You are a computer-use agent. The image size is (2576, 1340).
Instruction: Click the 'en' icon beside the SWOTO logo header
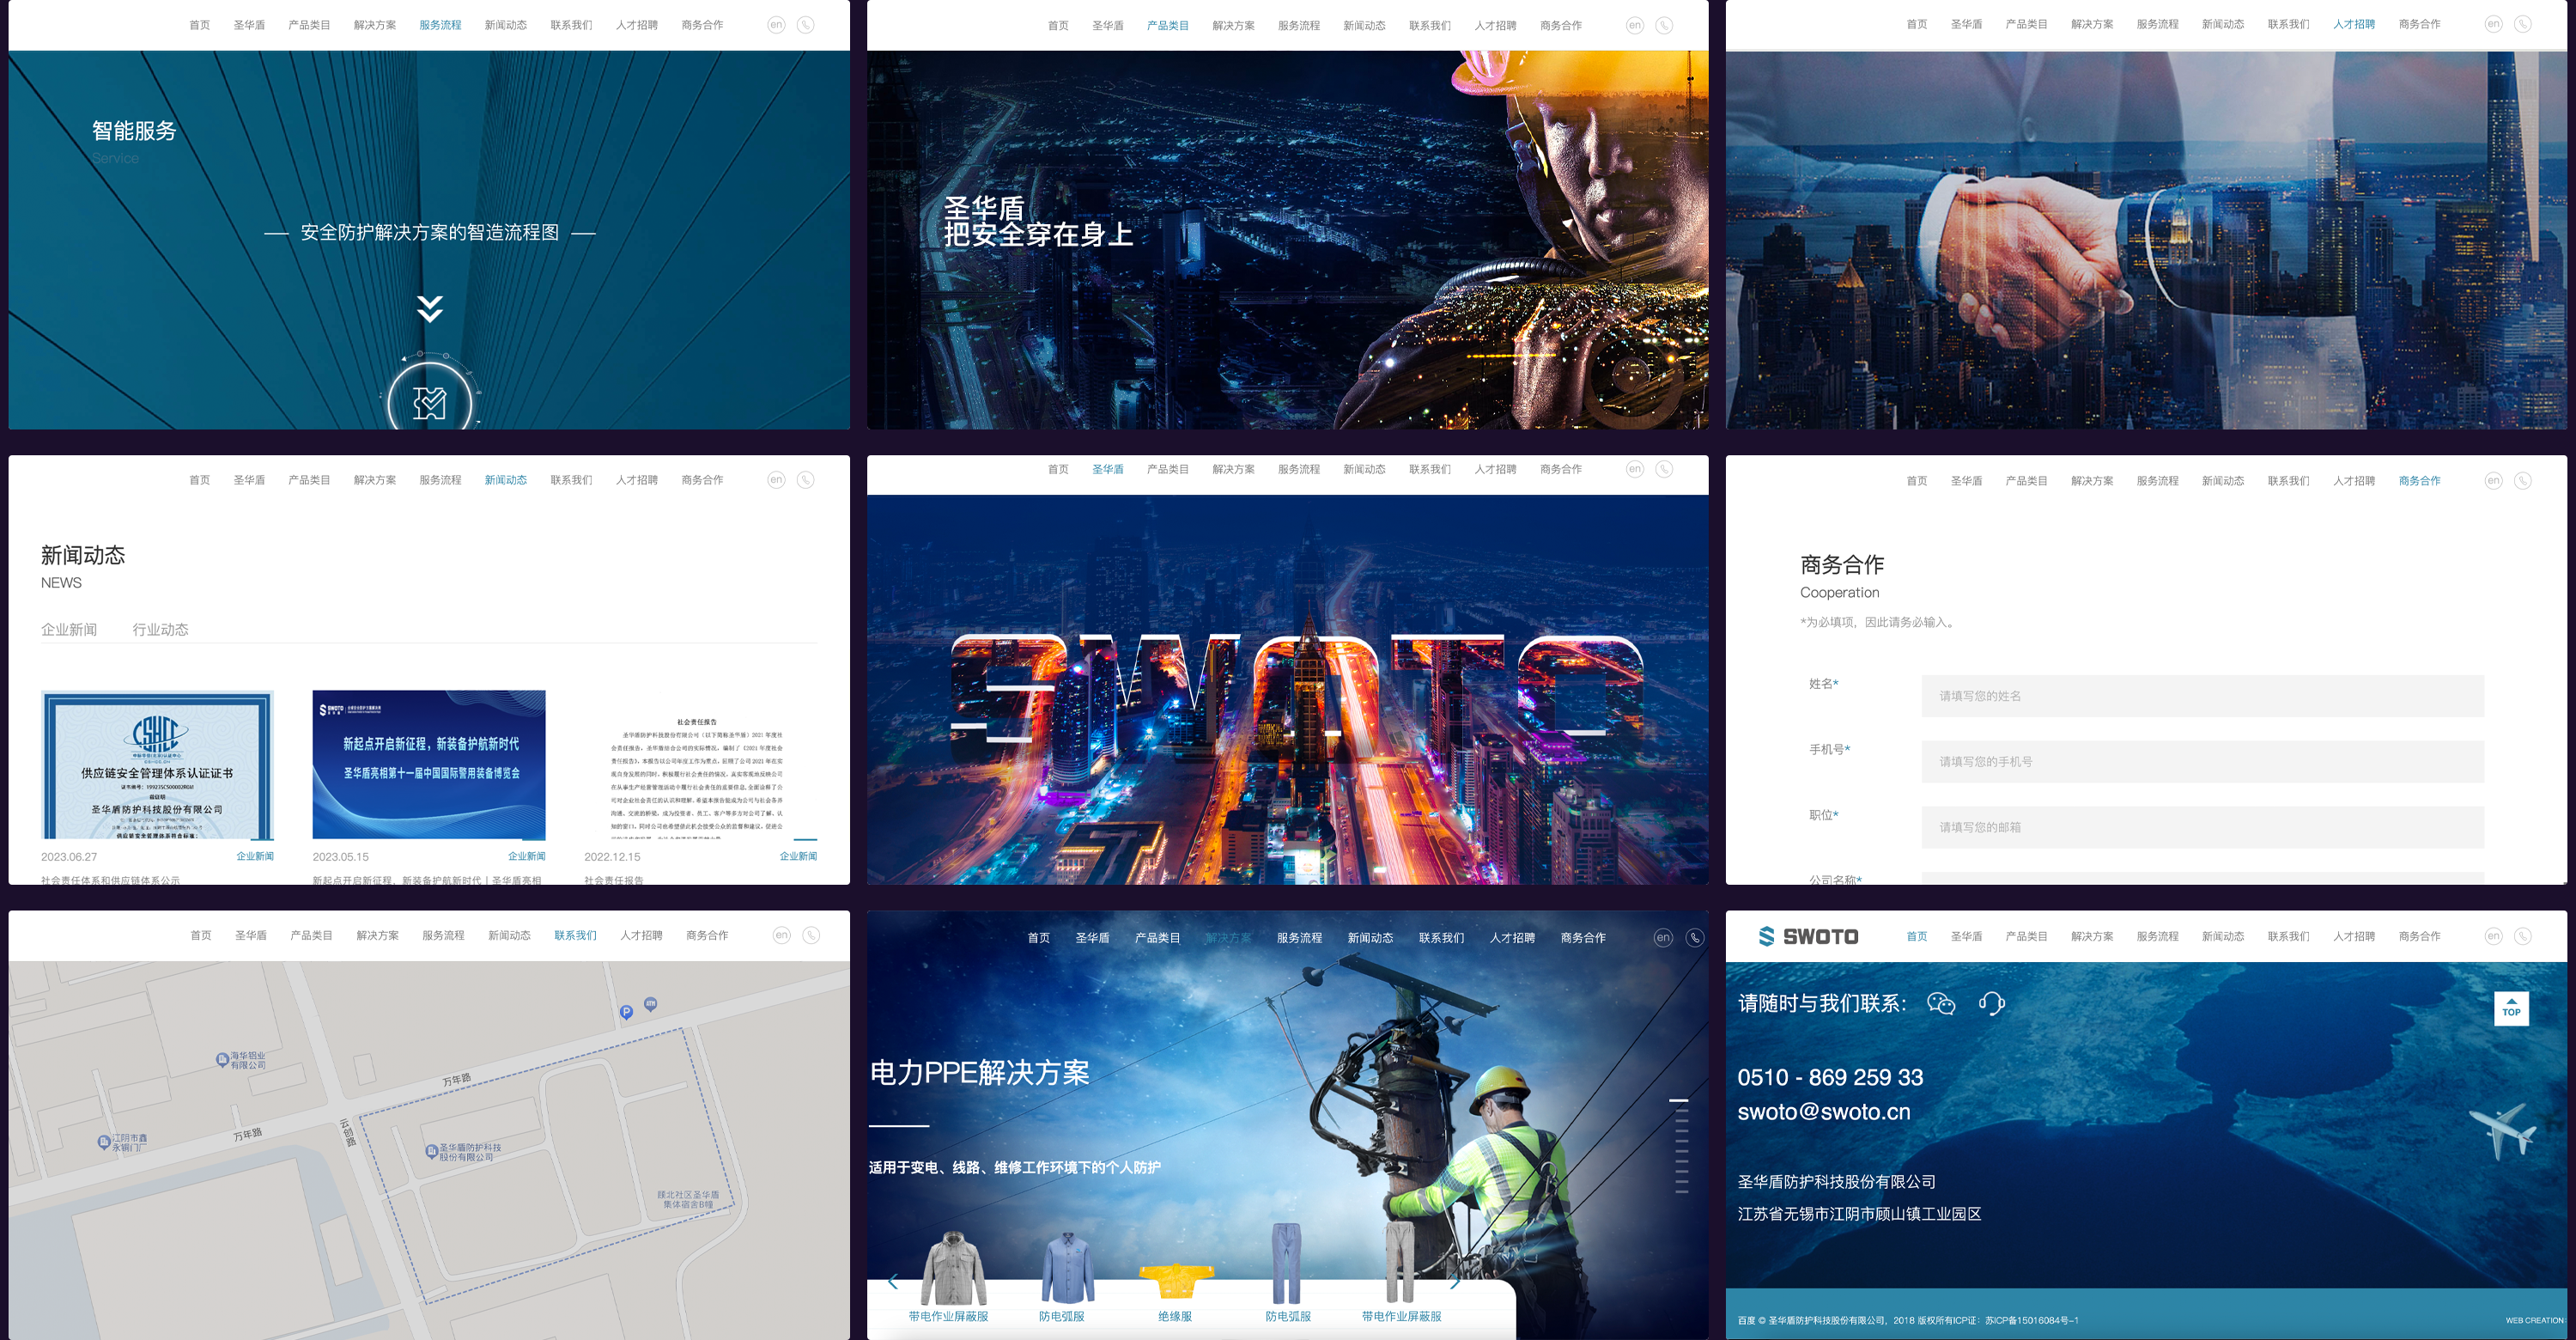click(2494, 936)
